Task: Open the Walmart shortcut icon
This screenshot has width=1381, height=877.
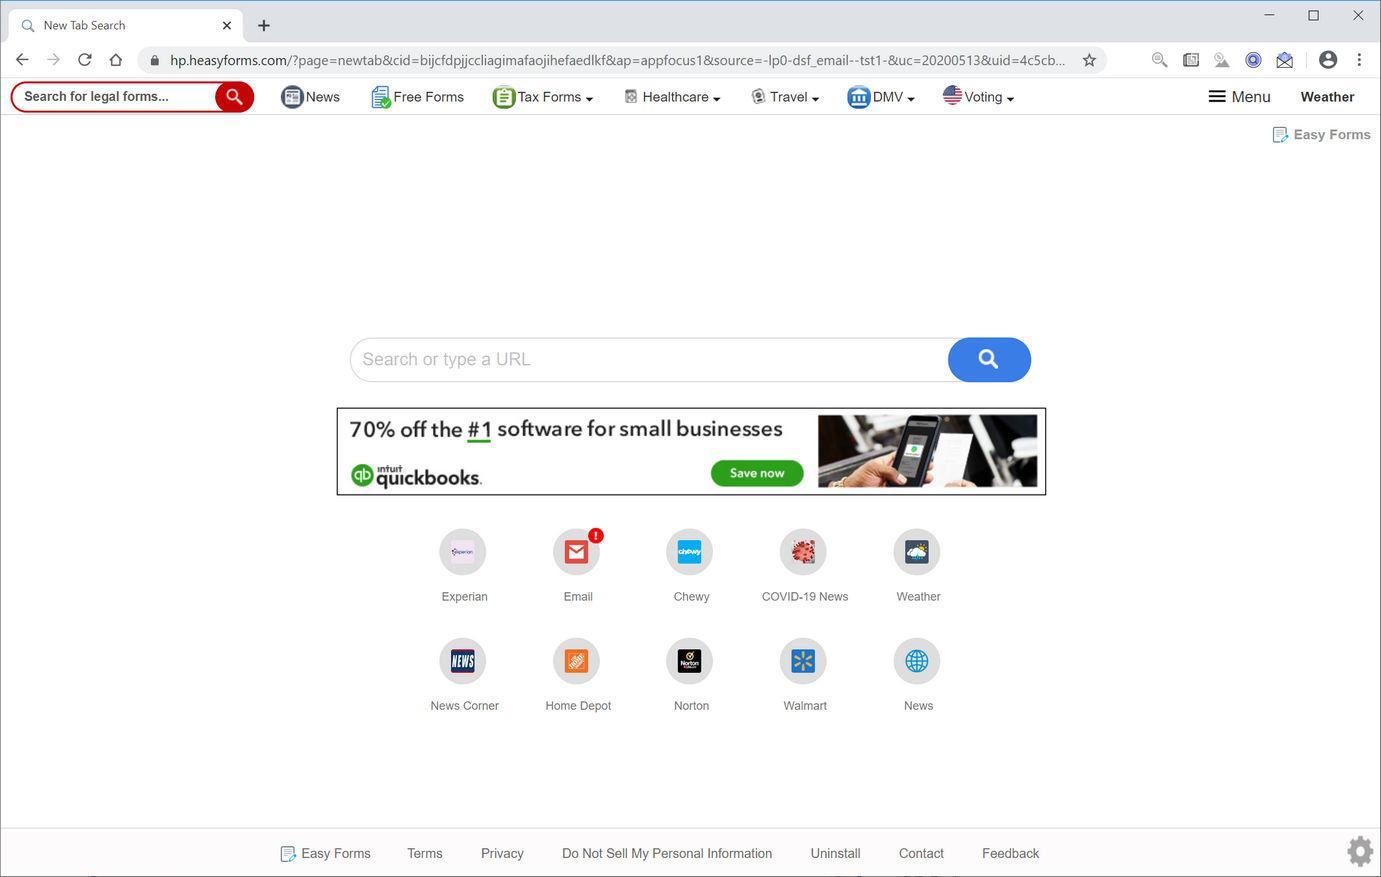Action: 803,661
